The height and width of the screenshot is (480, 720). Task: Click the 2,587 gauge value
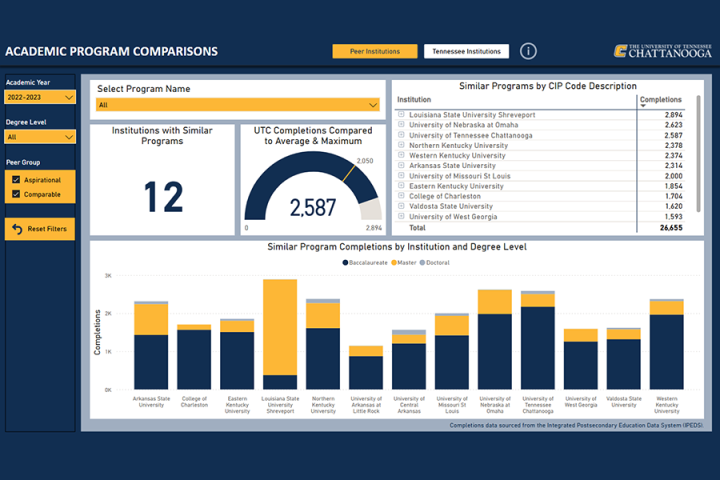[313, 208]
